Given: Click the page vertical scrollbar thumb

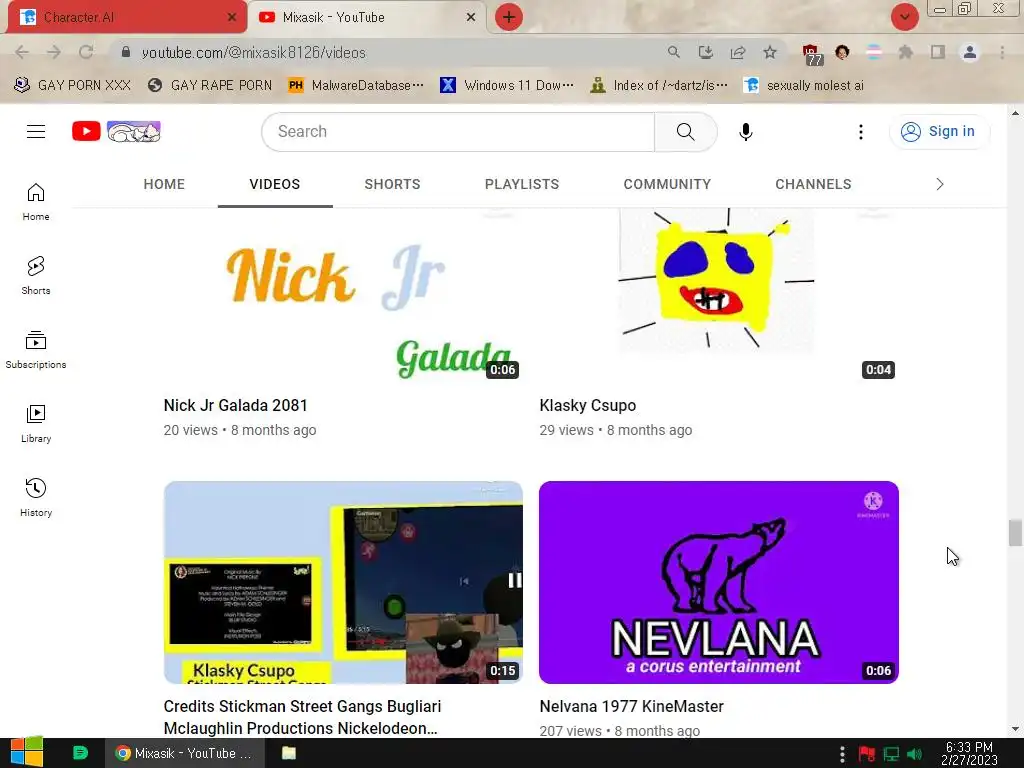Looking at the screenshot, I should pos(1015,532).
